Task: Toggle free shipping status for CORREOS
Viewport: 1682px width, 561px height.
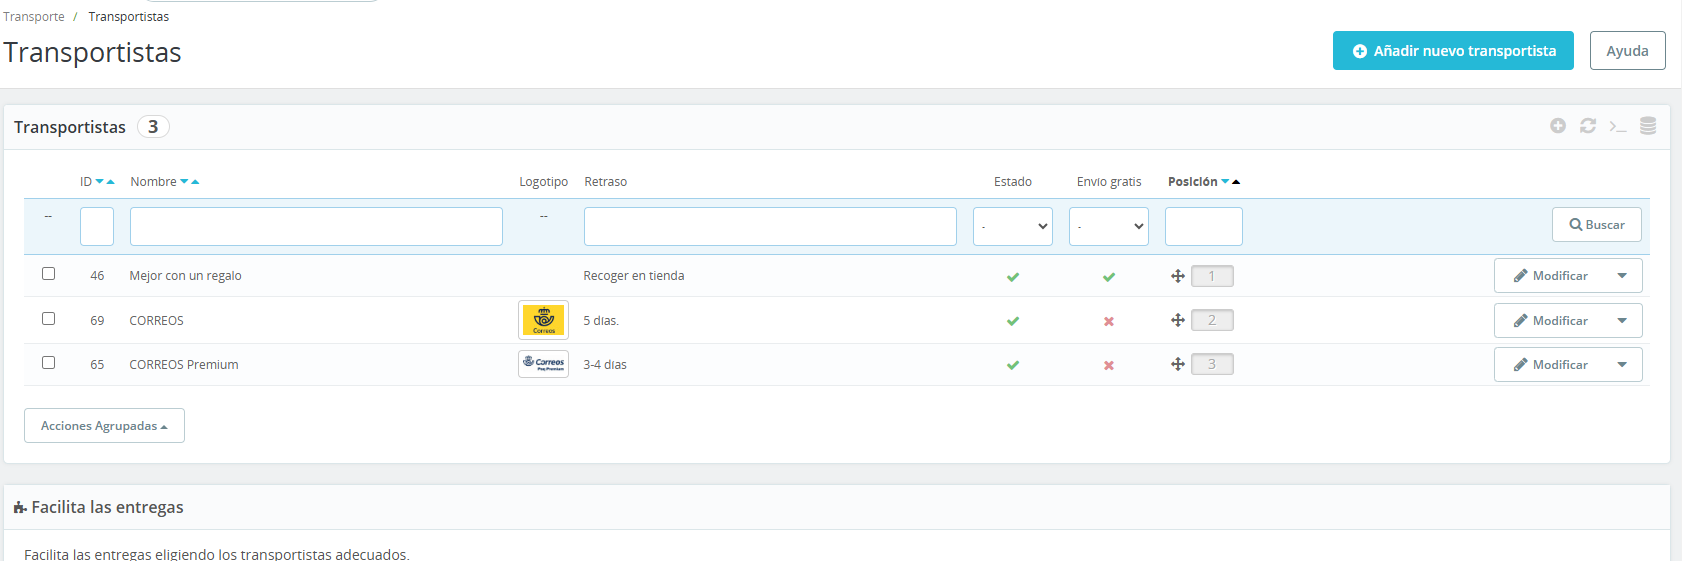Action: [1109, 321]
